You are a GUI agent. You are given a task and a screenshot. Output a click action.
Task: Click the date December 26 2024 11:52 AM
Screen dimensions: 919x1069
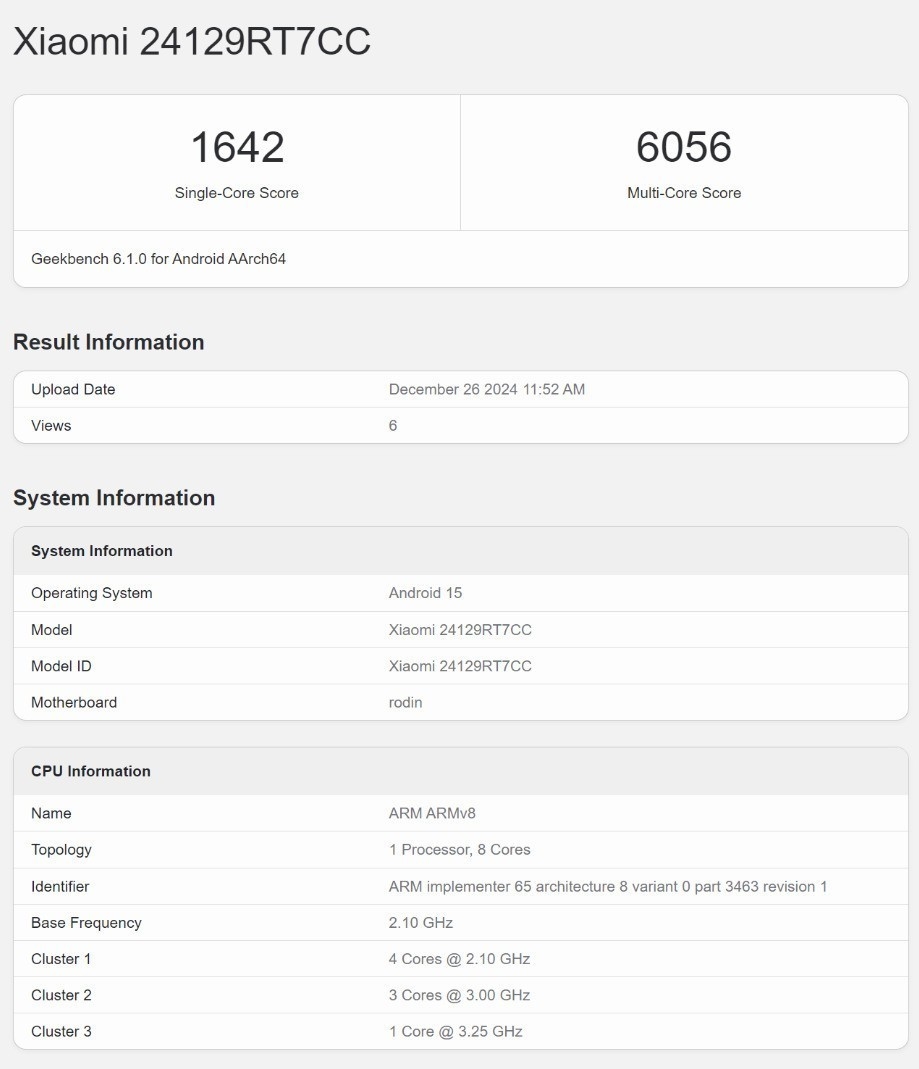coord(487,389)
